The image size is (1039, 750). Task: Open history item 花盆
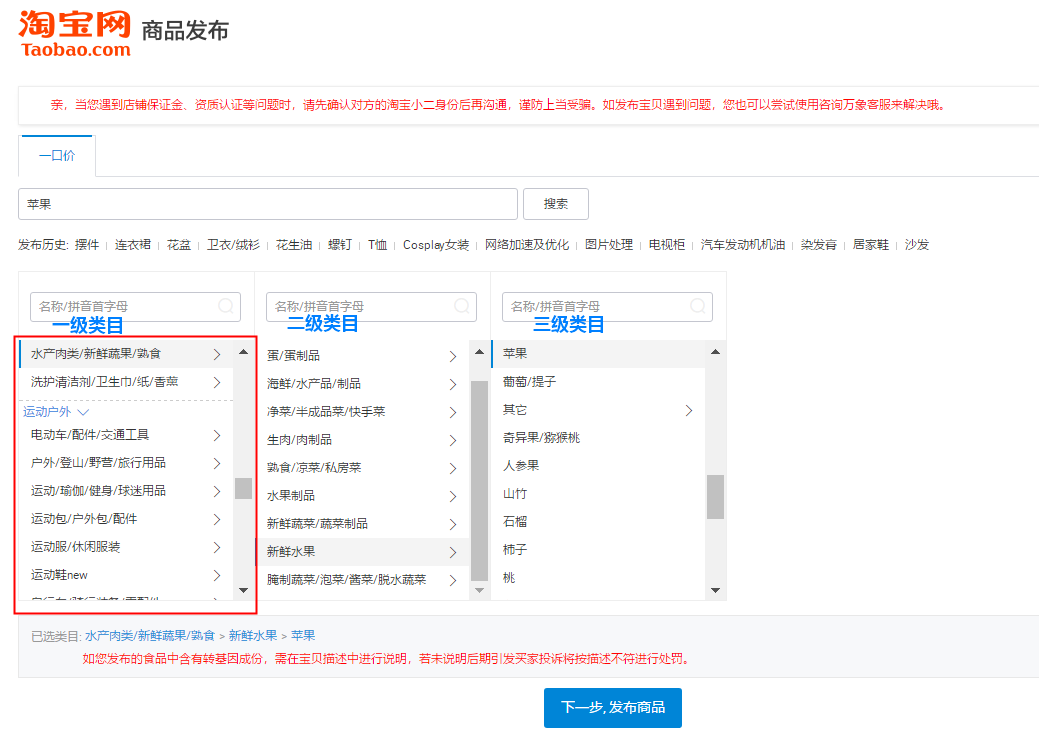(x=179, y=245)
